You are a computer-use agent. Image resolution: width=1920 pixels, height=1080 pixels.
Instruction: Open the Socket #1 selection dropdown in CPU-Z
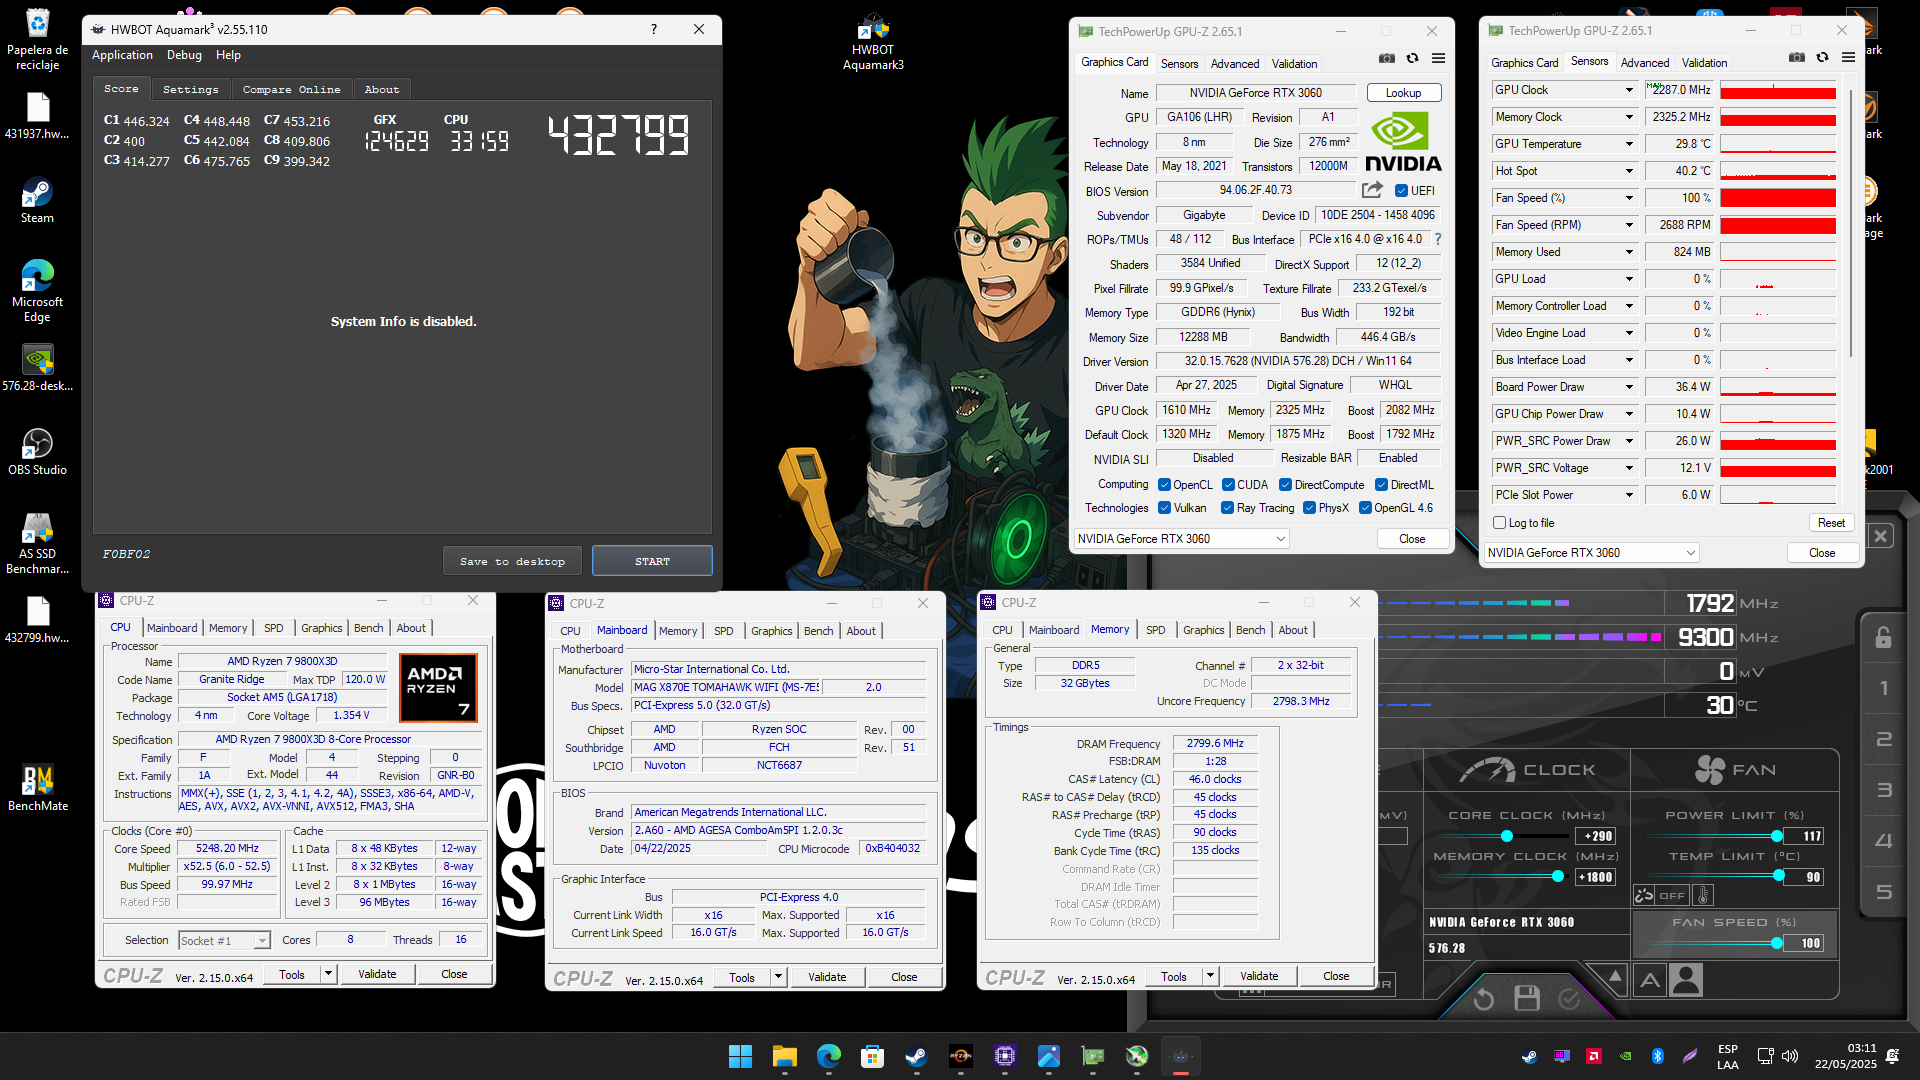click(224, 941)
